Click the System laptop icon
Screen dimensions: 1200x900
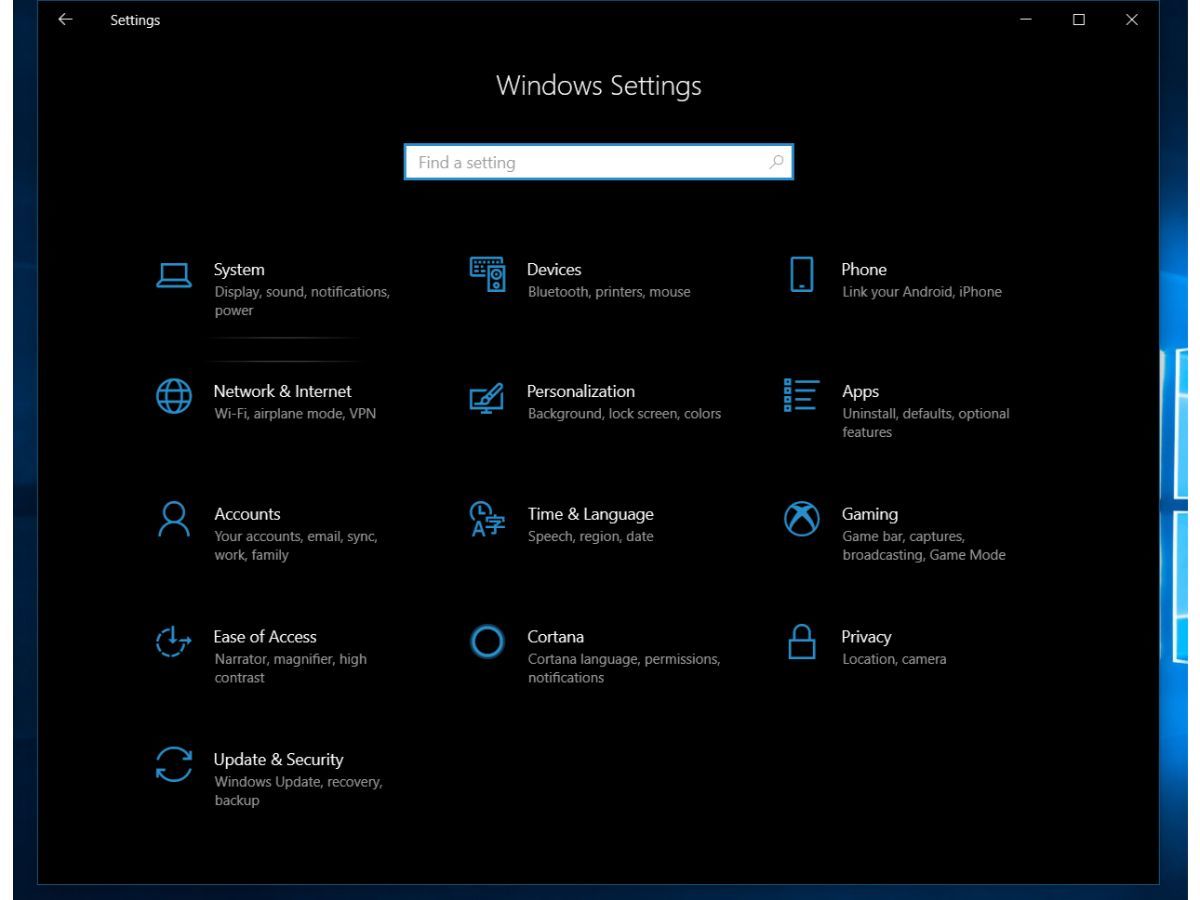(x=173, y=275)
